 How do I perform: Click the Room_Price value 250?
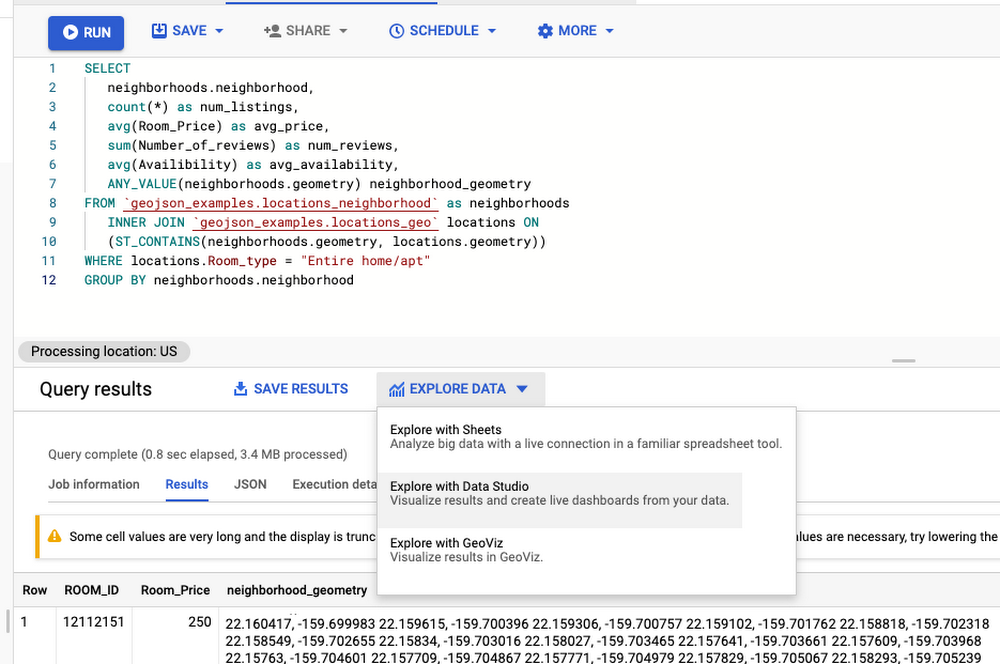200,622
